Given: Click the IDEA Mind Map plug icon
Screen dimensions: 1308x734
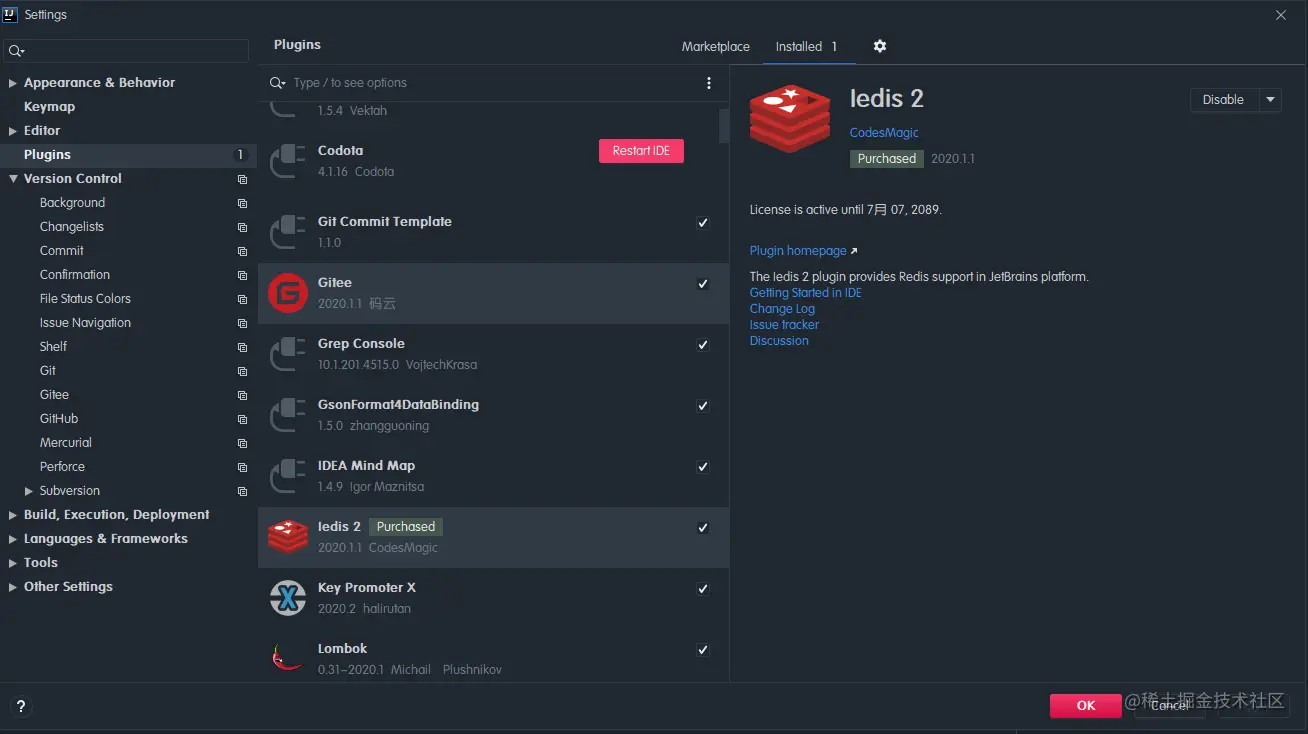Looking at the screenshot, I should pos(288,476).
